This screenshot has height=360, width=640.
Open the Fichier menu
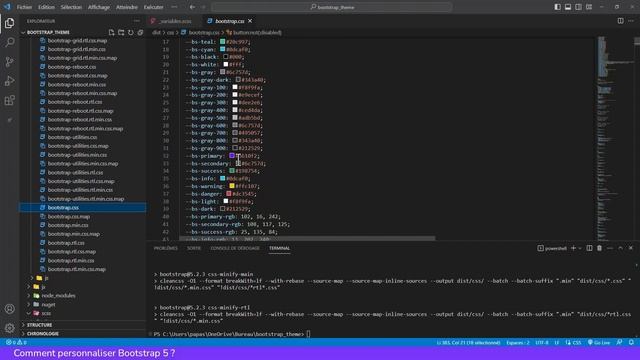tap(24, 7)
